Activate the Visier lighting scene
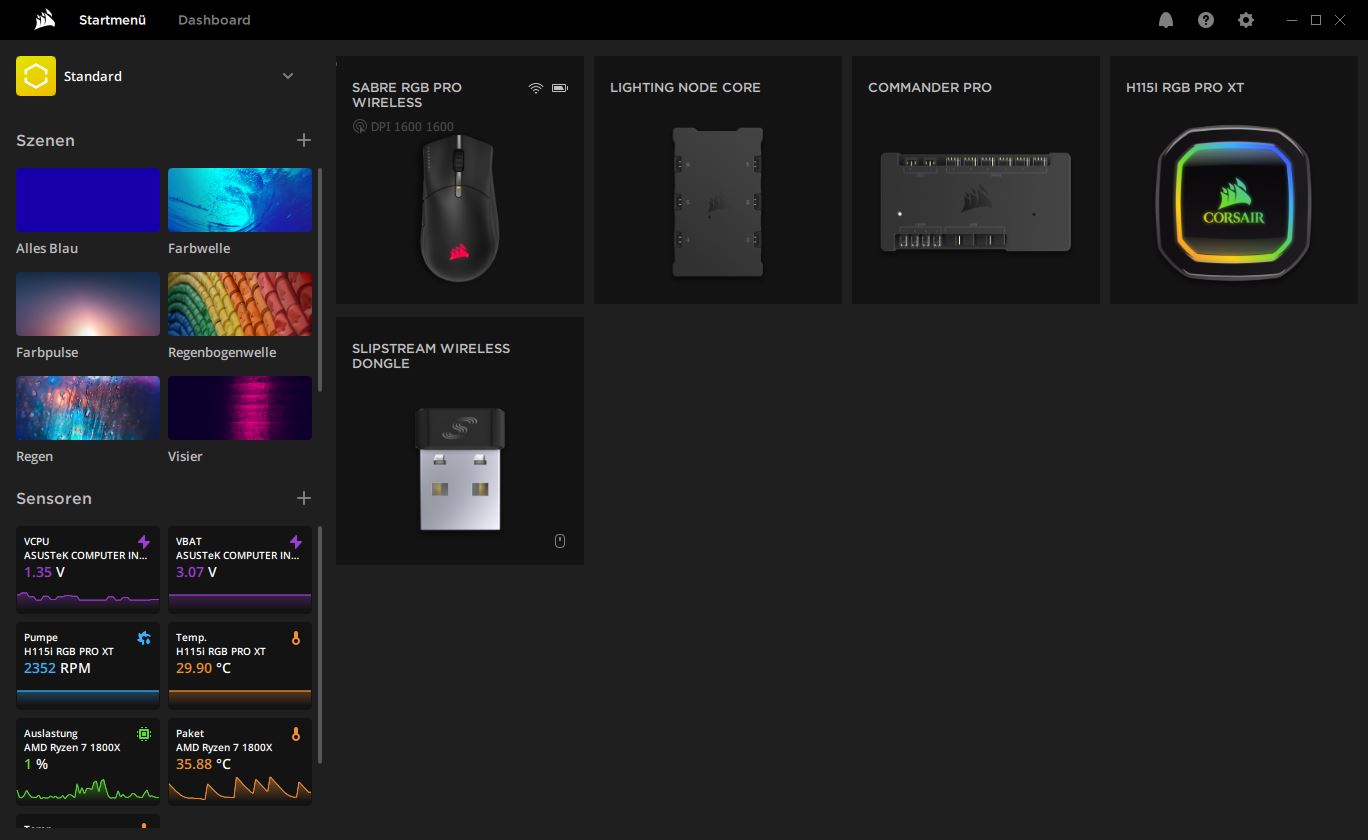 pos(240,408)
